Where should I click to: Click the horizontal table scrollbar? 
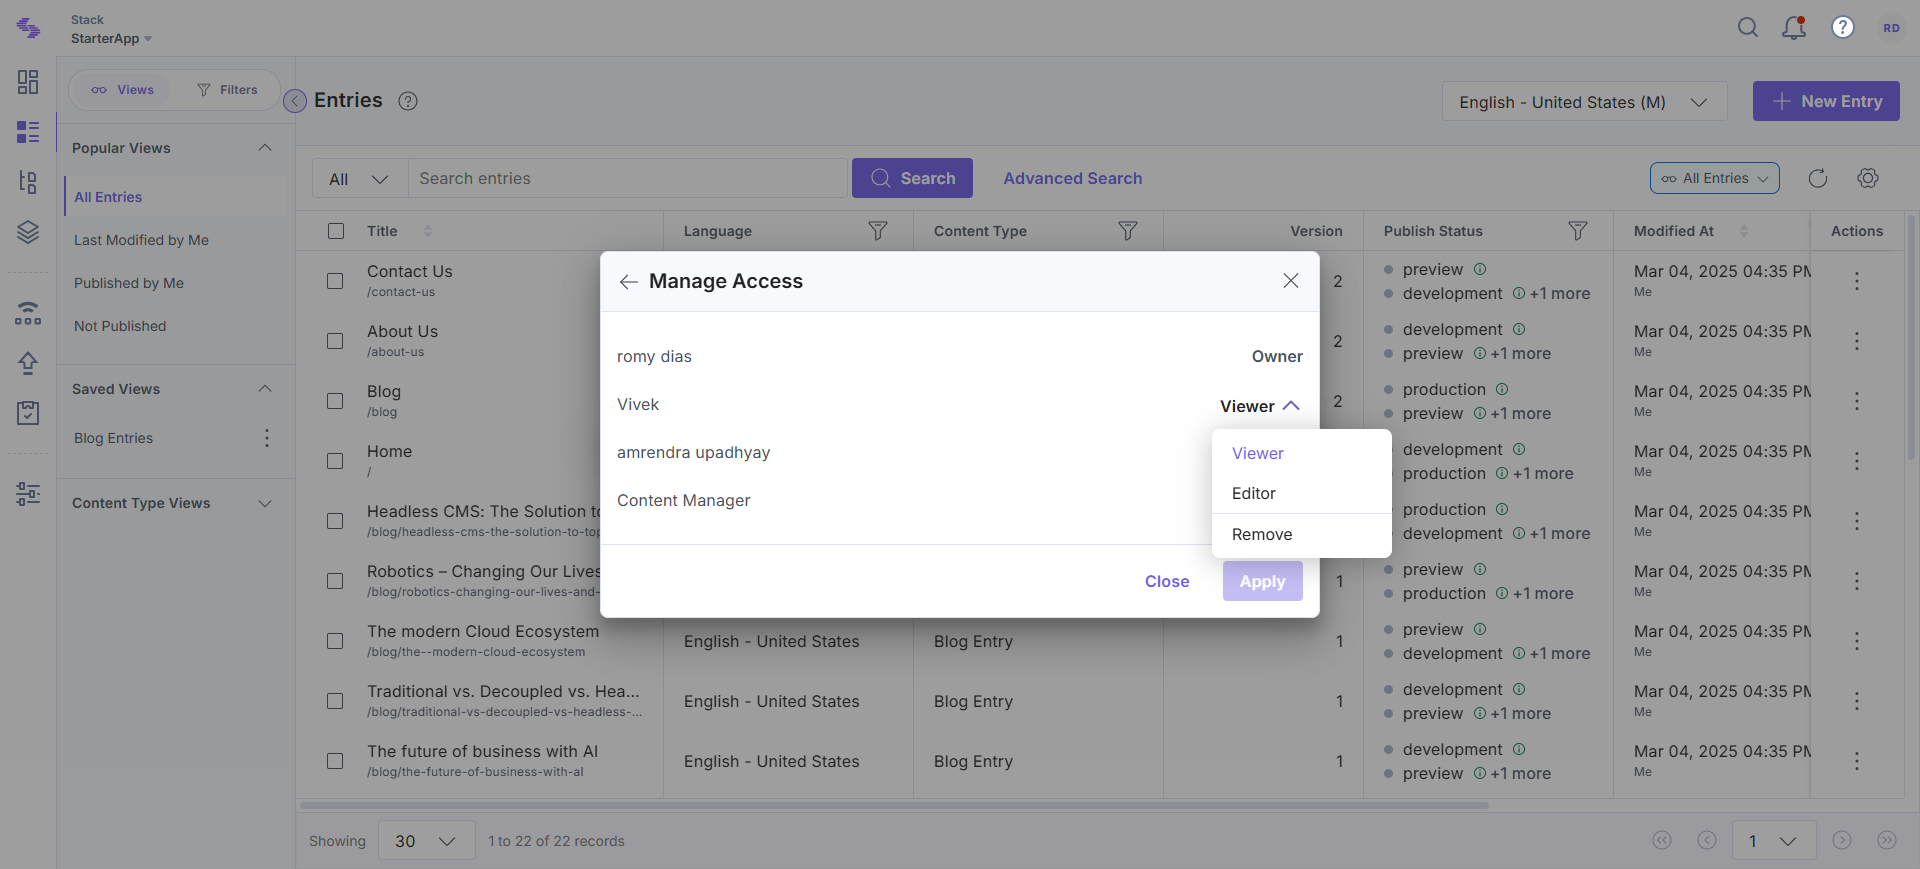coord(894,805)
